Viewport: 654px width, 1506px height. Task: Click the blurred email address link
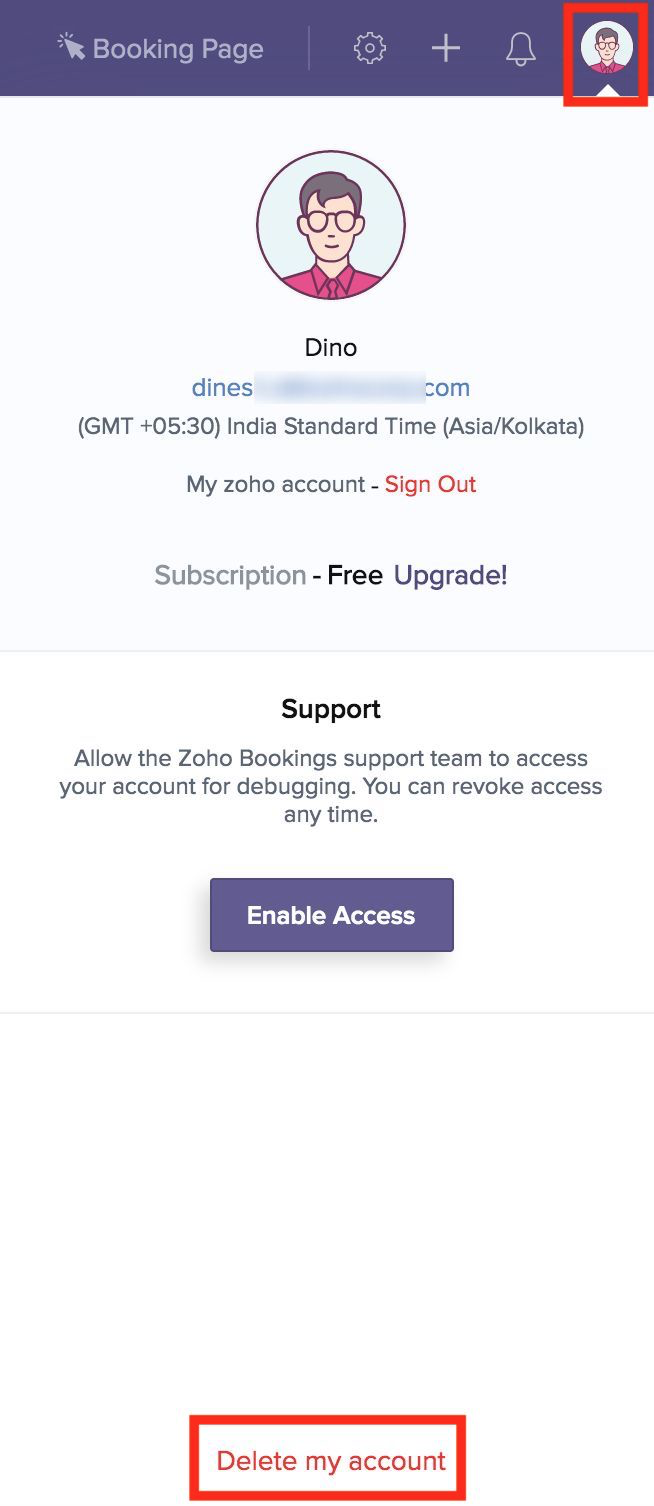pyautogui.click(x=331, y=388)
